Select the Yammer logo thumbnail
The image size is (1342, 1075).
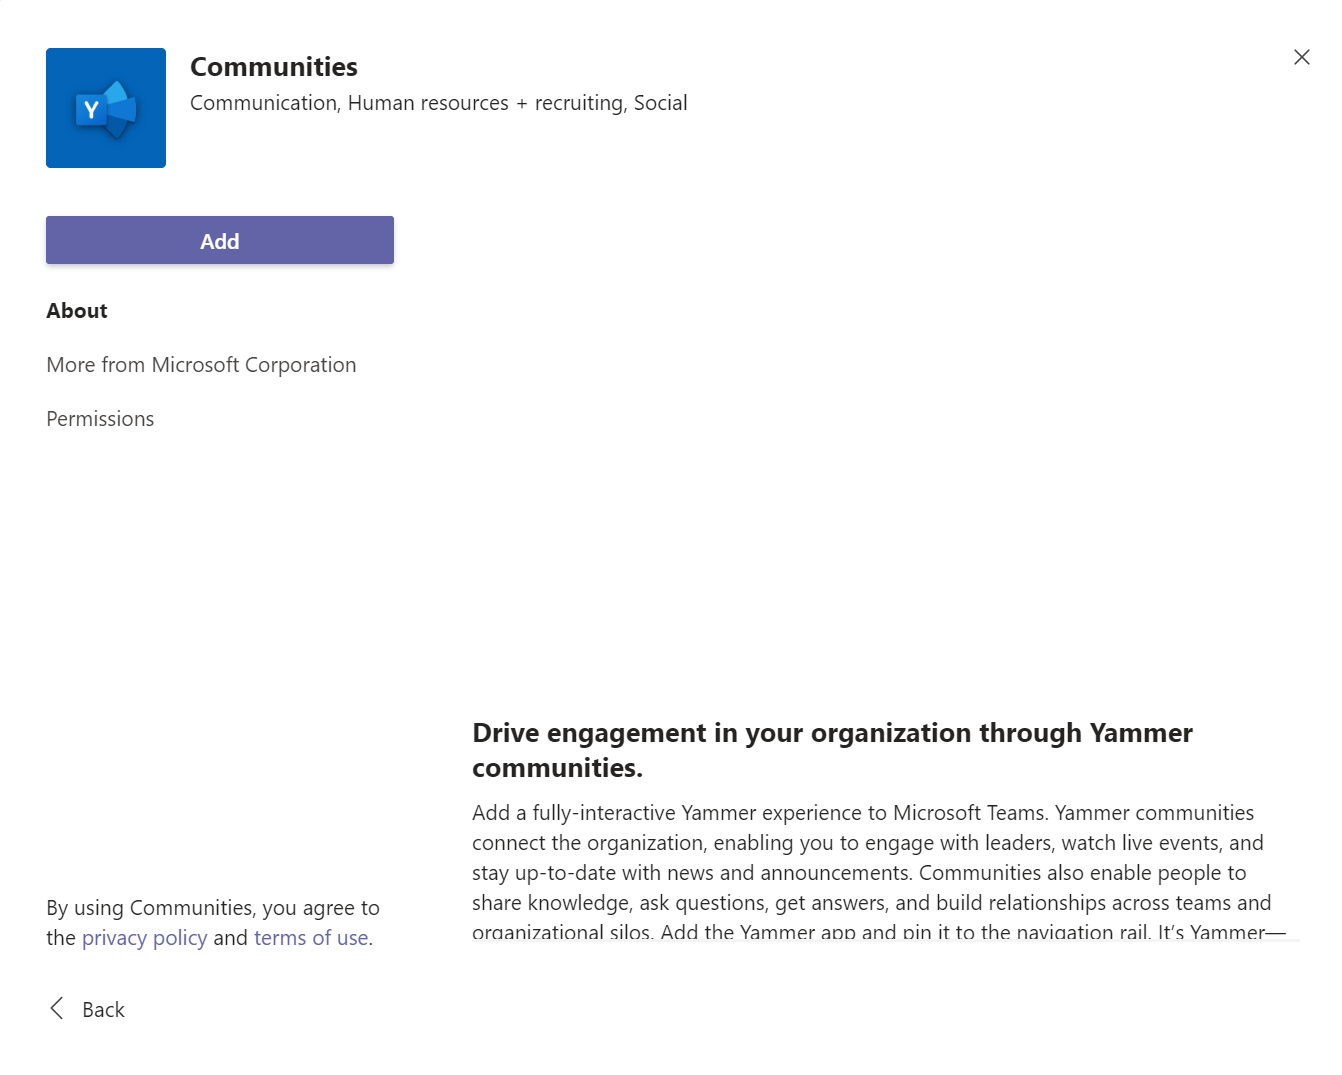[x=105, y=107]
